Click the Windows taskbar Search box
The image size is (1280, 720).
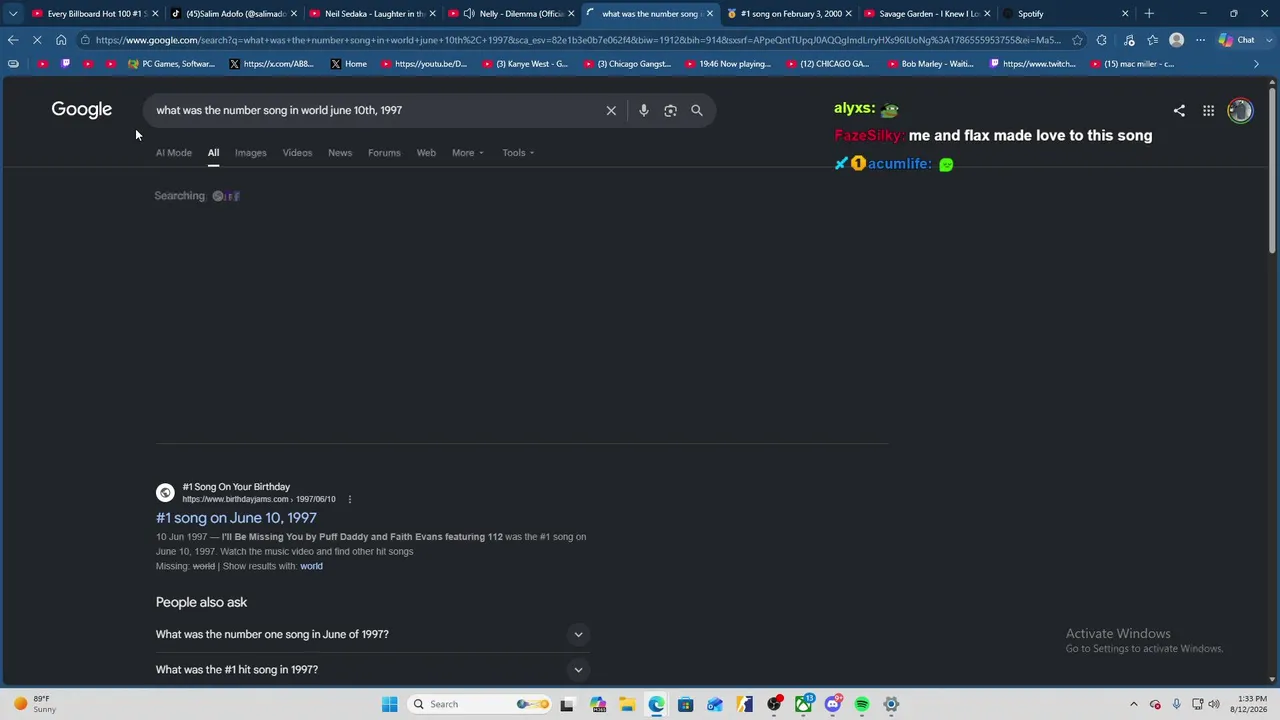tap(480, 704)
